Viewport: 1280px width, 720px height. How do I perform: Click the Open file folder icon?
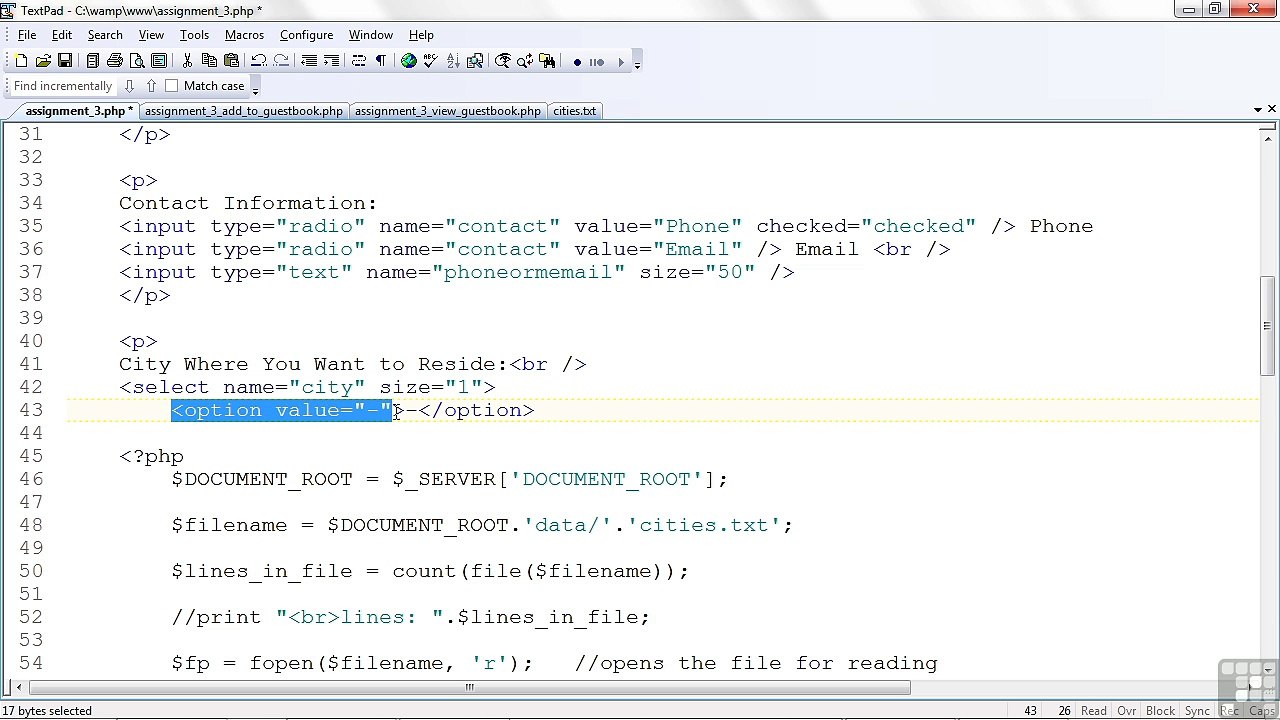tap(43, 61)
